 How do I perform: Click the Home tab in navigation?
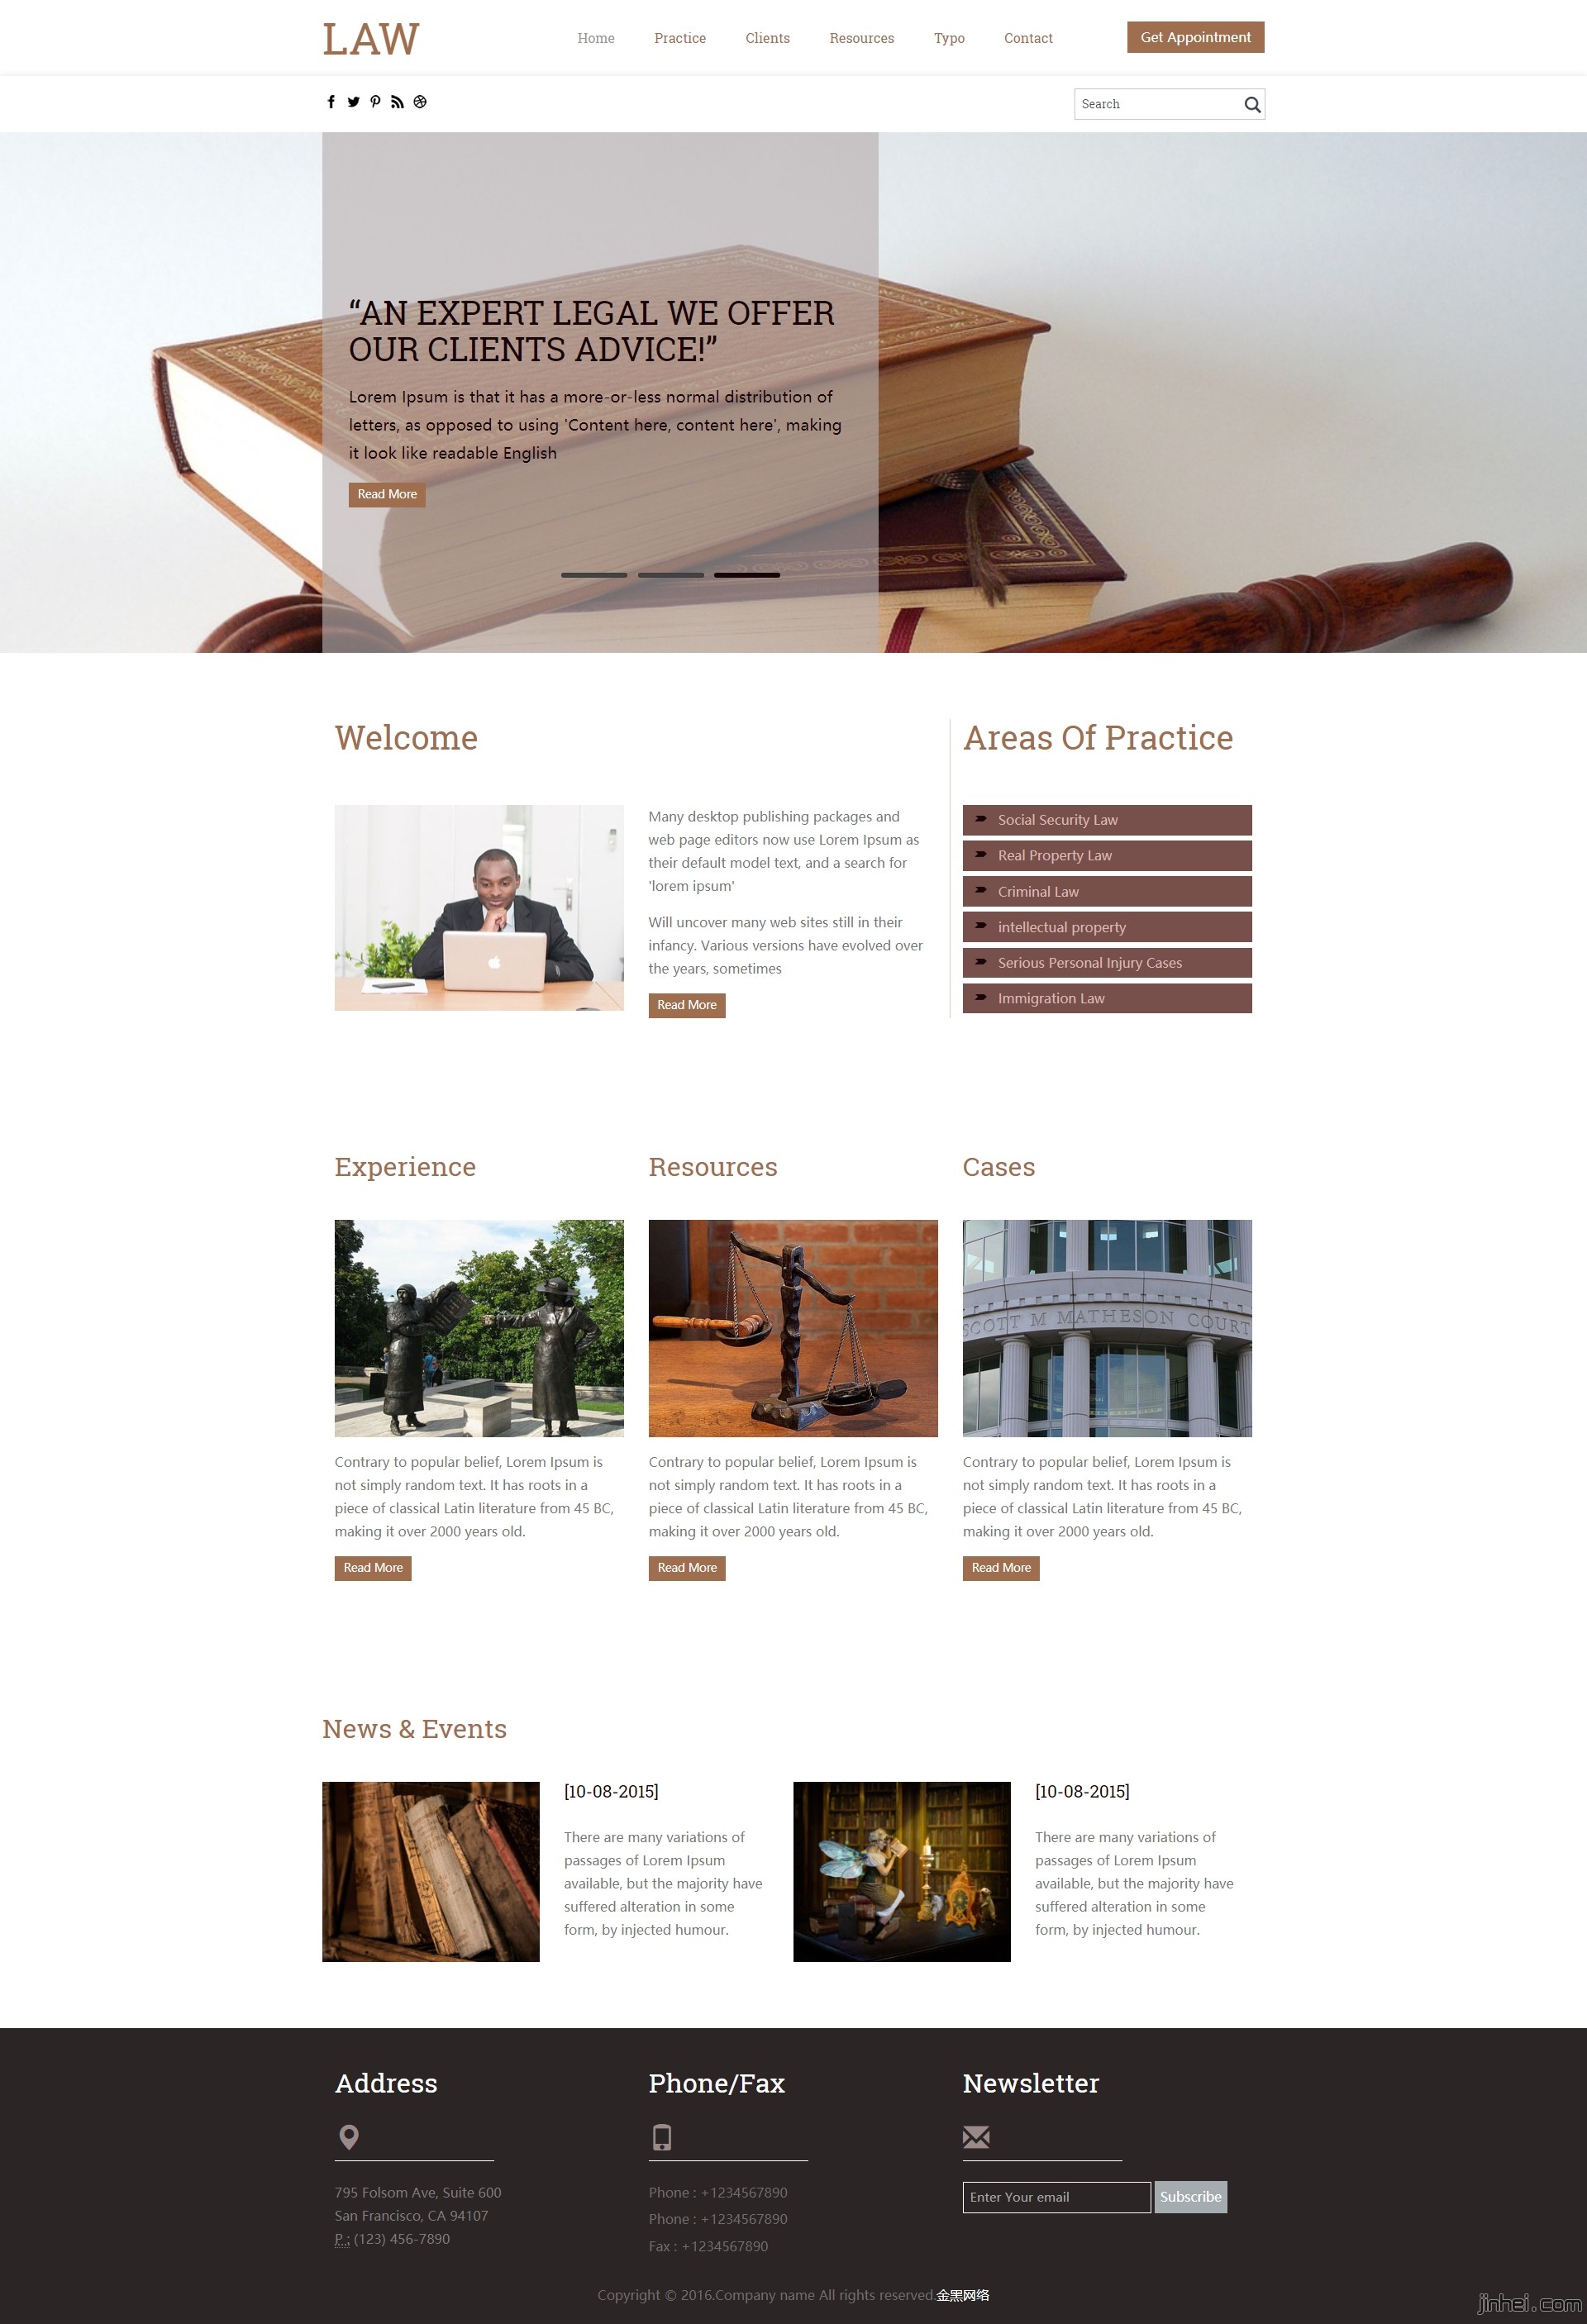click(x=597, y=37)
